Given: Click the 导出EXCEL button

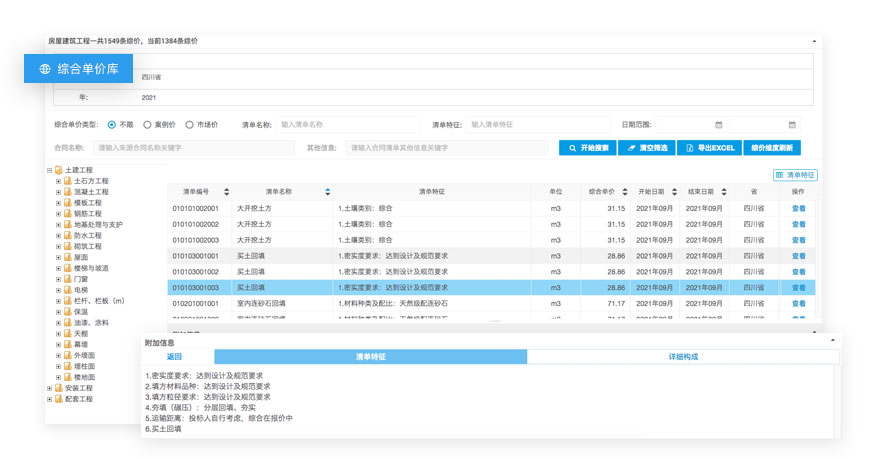Looking at the screenshot, I should (709, 148).
